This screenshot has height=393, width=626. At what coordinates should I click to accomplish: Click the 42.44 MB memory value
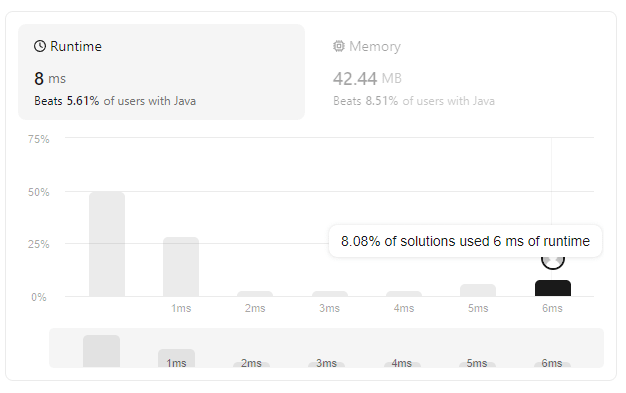[x=367, y=78]
